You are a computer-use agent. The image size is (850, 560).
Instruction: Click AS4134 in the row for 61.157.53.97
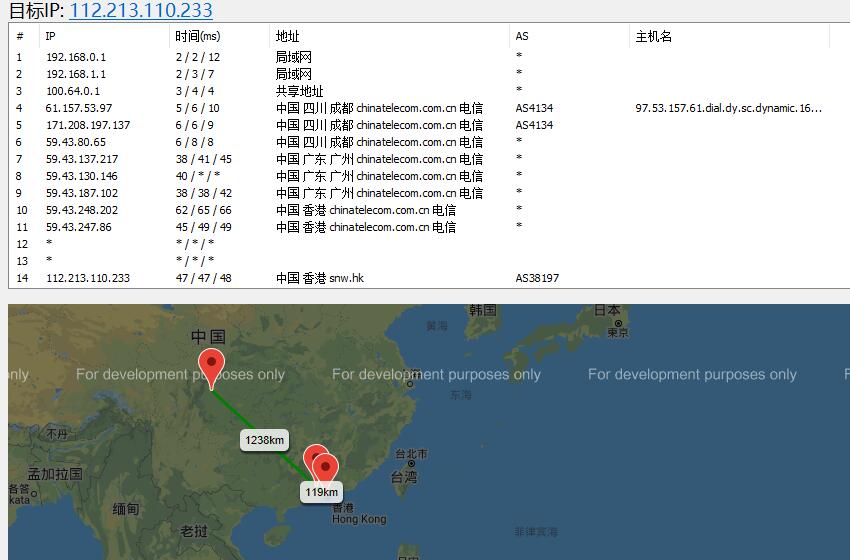(x=535, y=108)
